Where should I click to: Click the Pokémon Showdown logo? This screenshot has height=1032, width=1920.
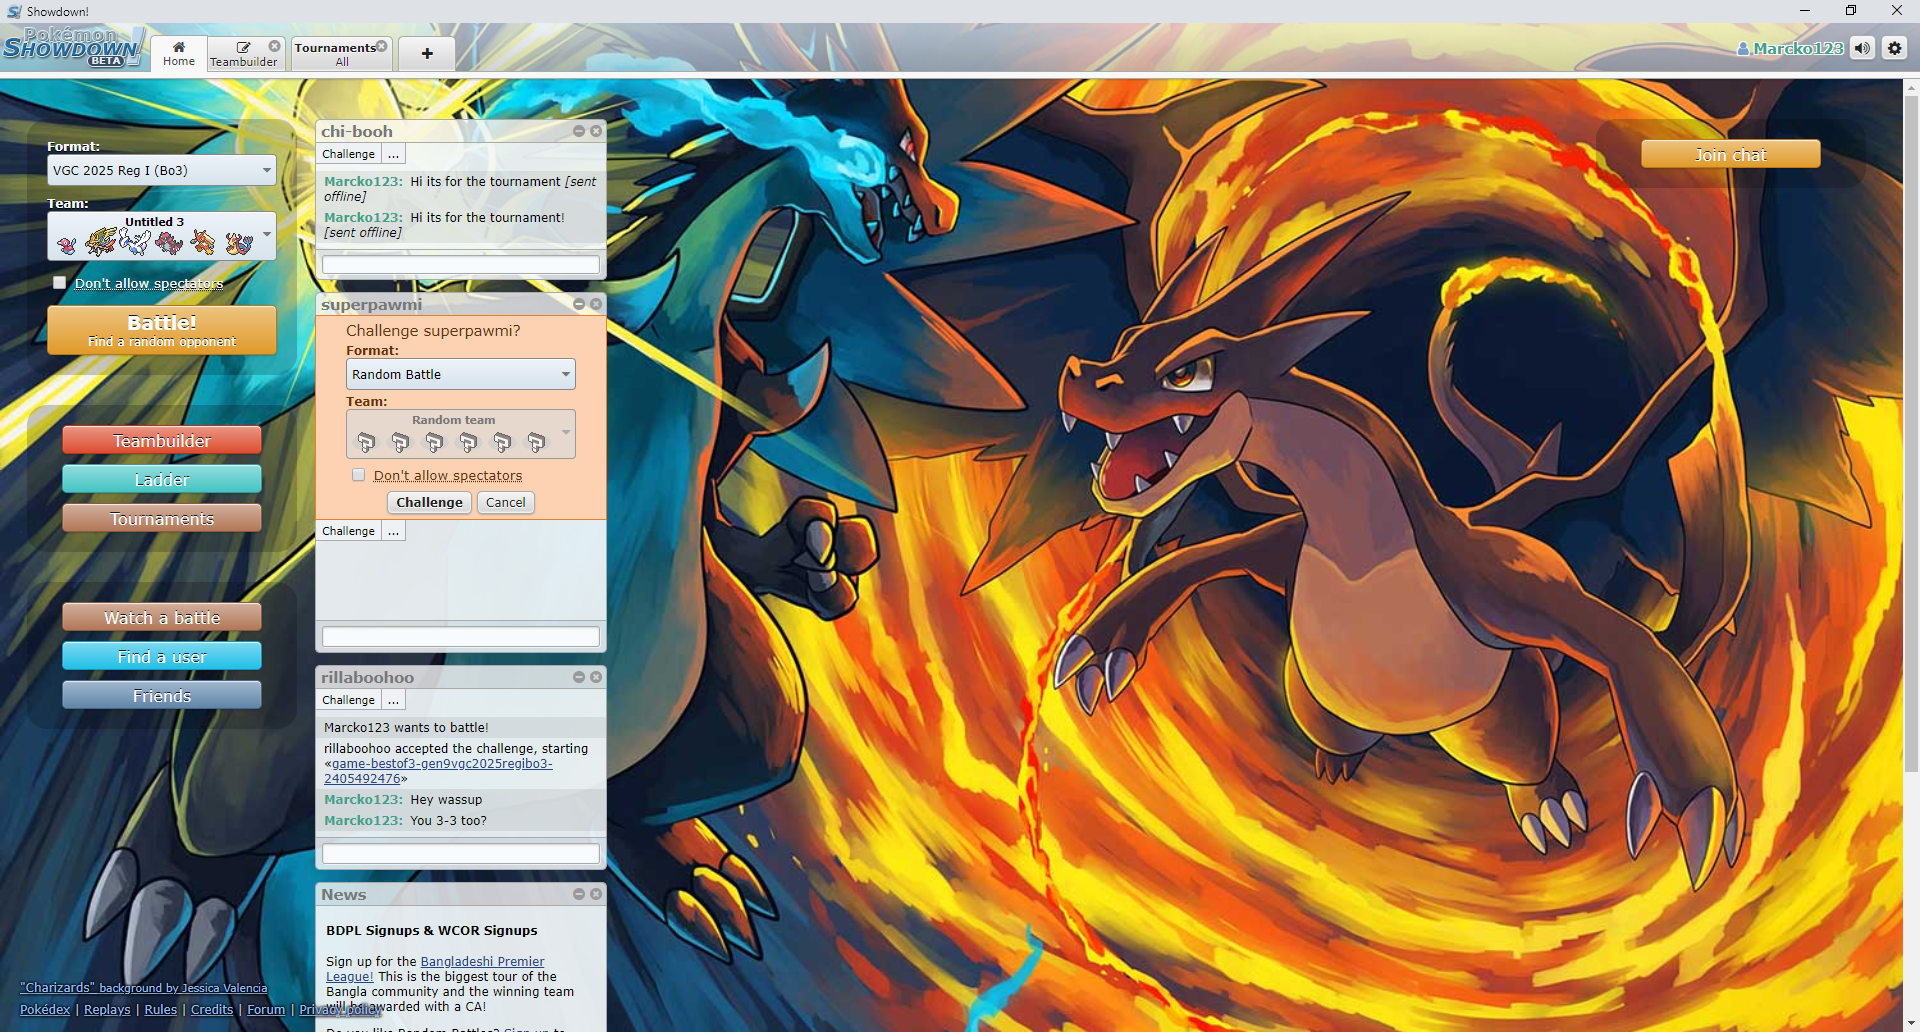tap(73, 48)
